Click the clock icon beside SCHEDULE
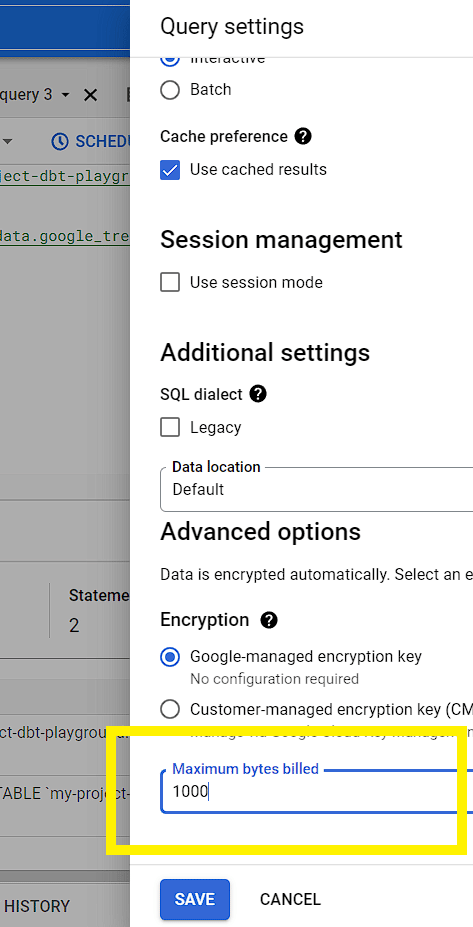The height and width of the screenshot is (927, 473). [x=60, y=141]
